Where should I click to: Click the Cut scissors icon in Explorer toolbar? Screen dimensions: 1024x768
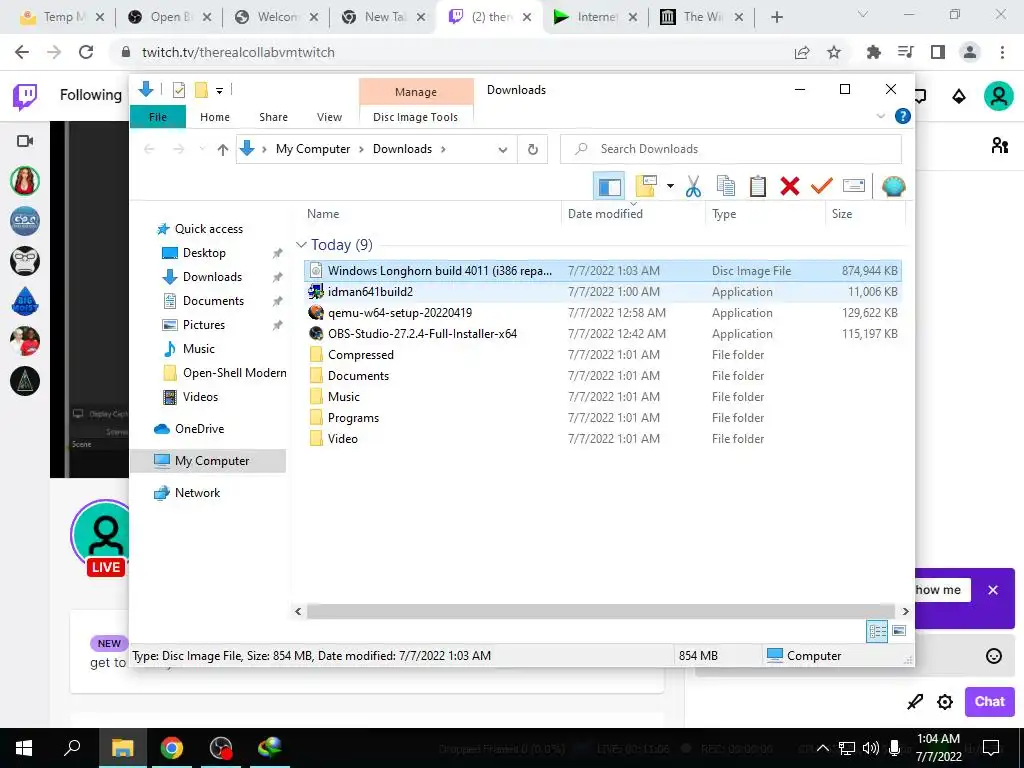click(x=693, y=187)
